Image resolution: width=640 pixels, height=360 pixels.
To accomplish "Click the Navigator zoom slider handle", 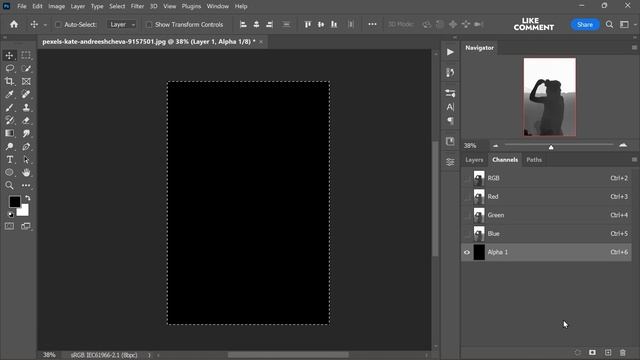I will 551,147.
